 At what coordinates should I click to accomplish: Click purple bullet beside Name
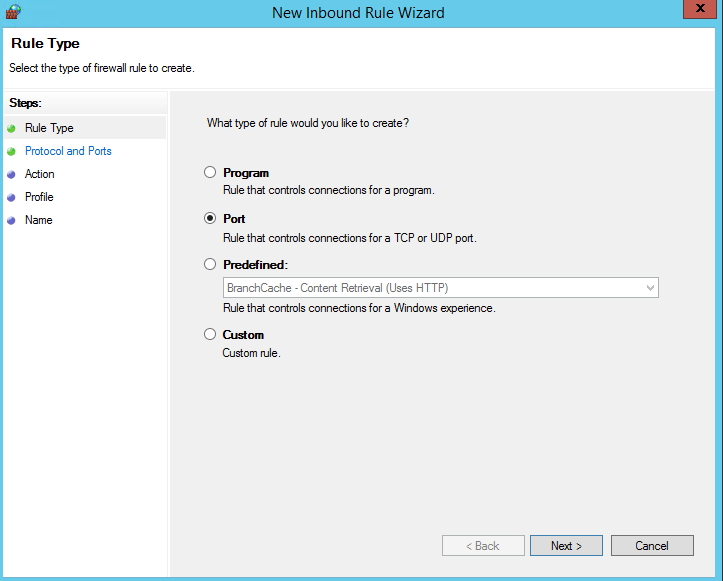[x=12, y=220]
